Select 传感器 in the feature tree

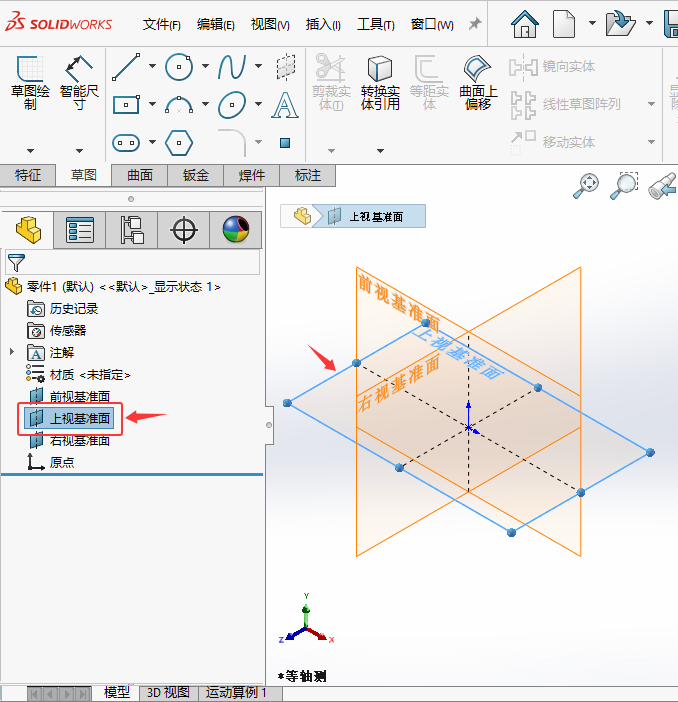point(56,330)
